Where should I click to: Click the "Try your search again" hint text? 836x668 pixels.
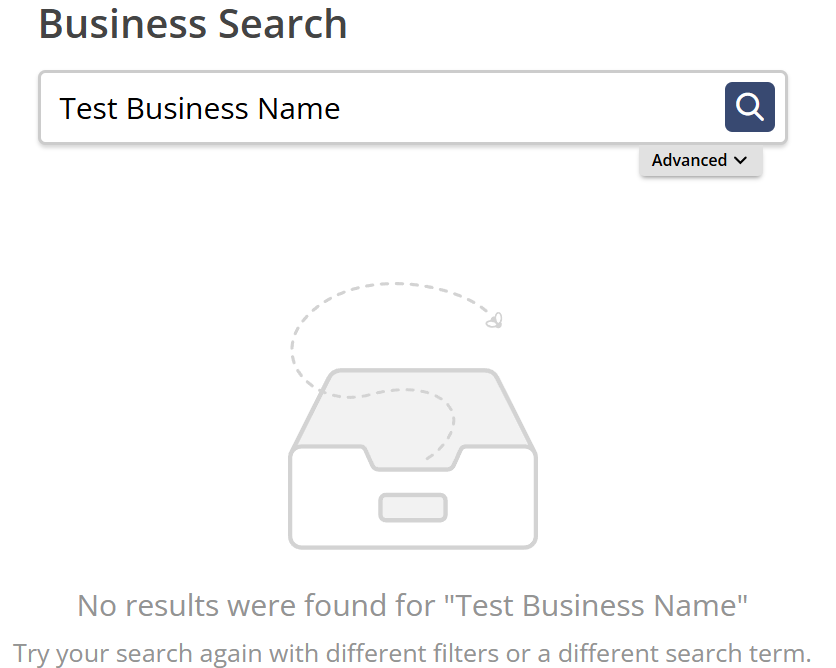(x=412, y=653)
